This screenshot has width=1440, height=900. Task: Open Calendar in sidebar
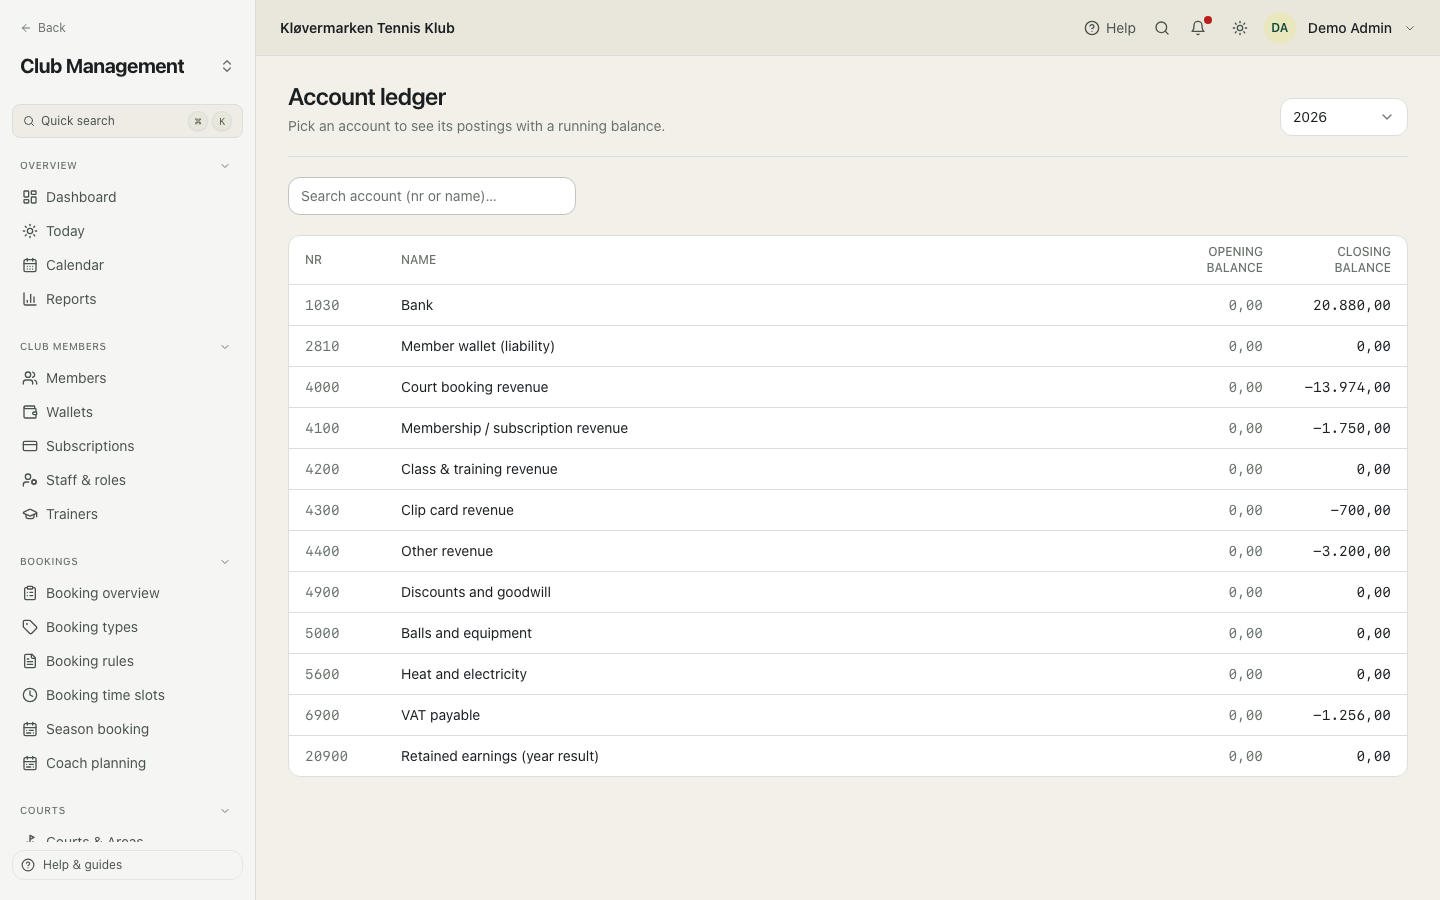click(x=127, y=265)
